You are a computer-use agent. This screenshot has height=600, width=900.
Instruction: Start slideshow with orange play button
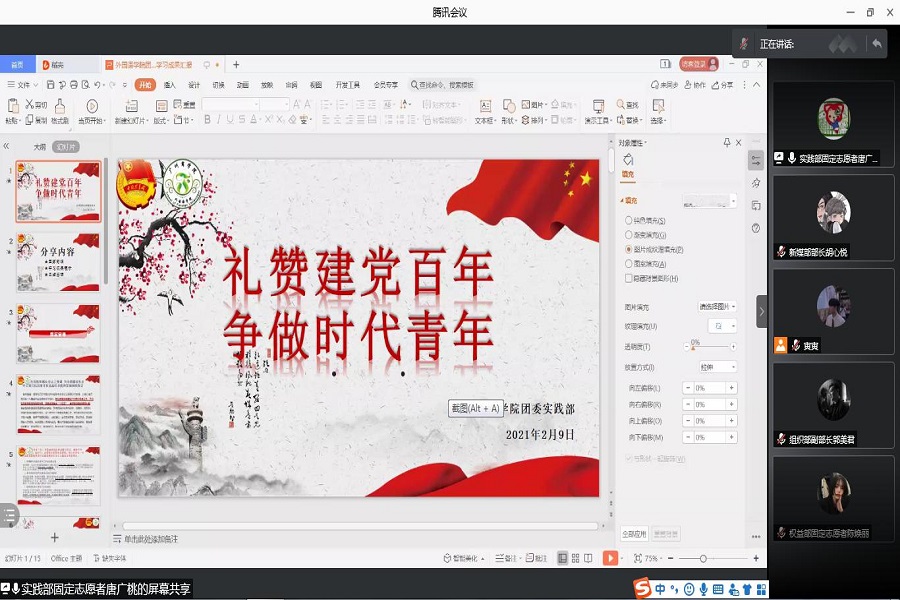click(610, 558)
